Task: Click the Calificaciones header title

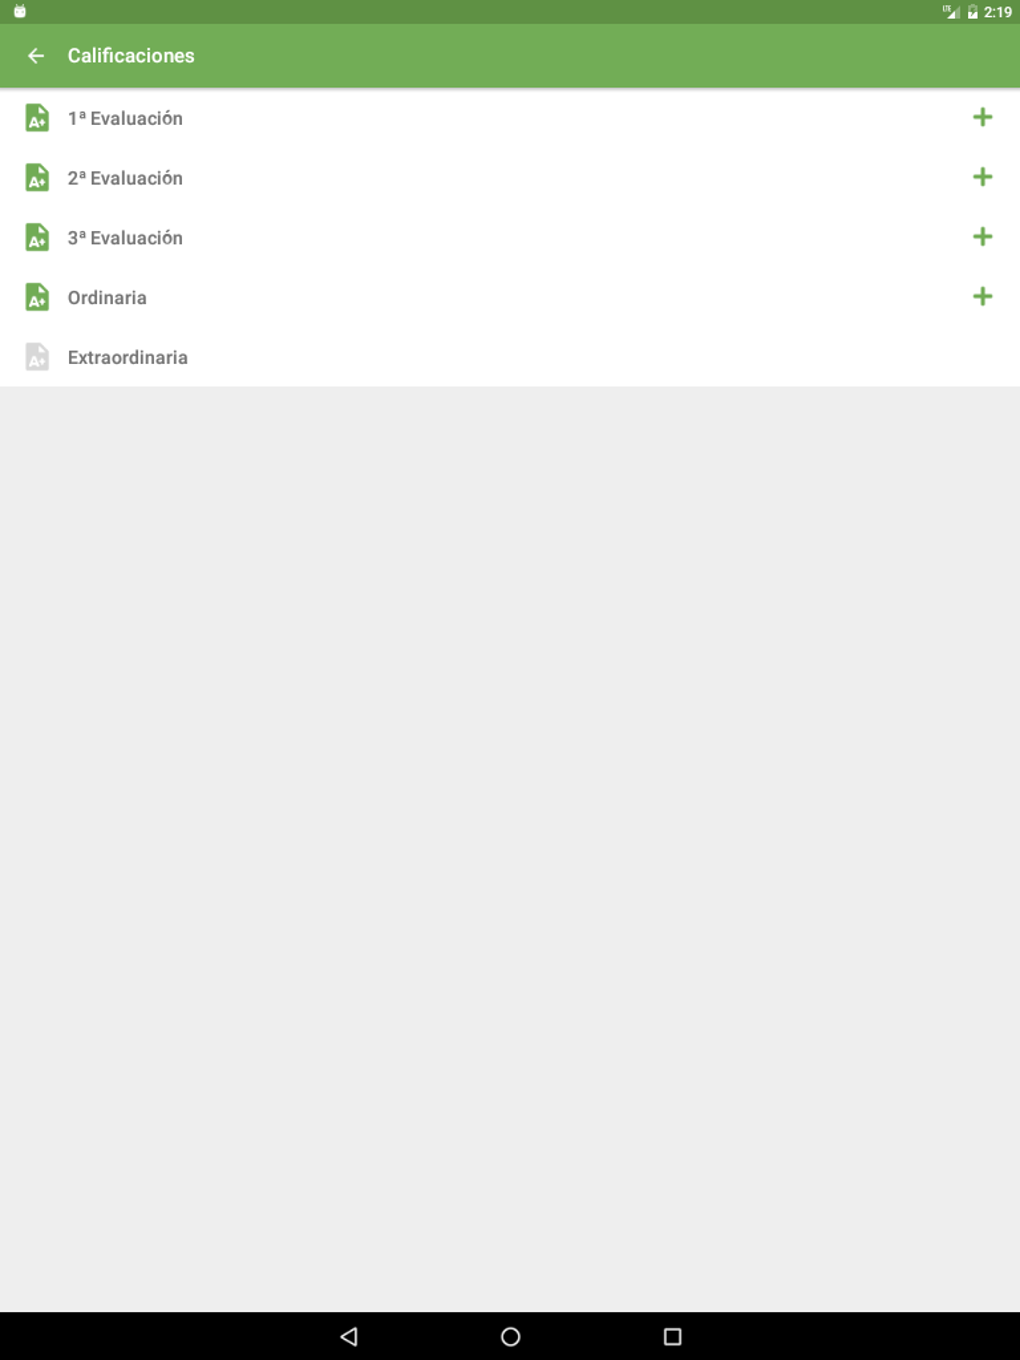Action: [131, 56]
